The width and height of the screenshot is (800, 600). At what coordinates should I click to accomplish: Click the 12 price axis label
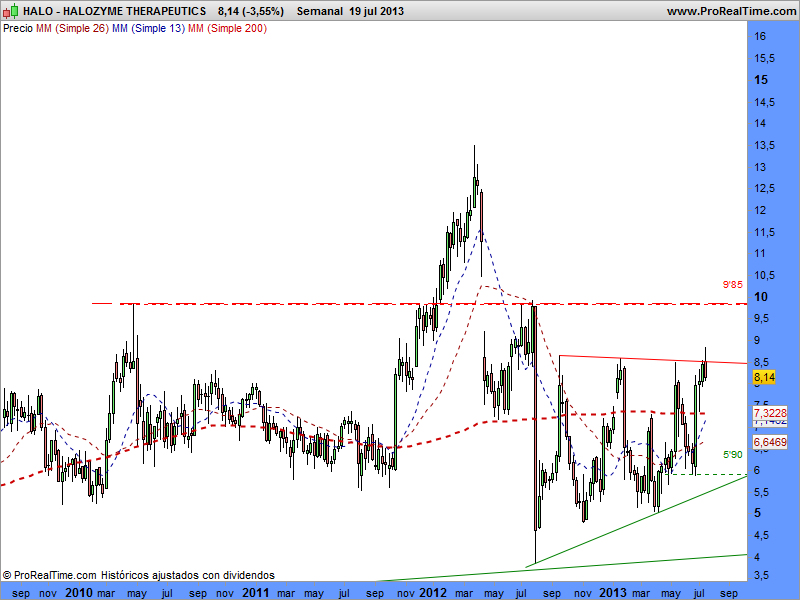[760, 210]
